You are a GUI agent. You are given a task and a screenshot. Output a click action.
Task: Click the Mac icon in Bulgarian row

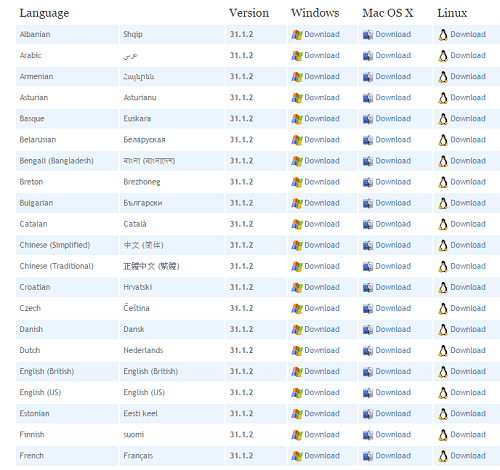coord(368,203)
